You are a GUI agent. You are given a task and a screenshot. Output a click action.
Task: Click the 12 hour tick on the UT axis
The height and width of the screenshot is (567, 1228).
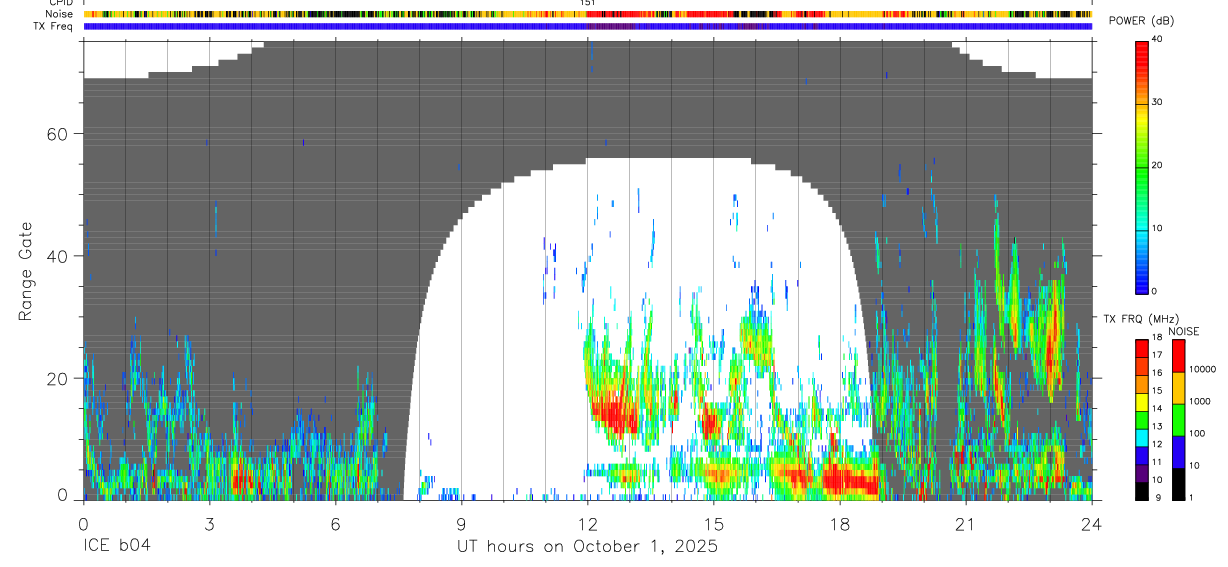click(588, 524)
